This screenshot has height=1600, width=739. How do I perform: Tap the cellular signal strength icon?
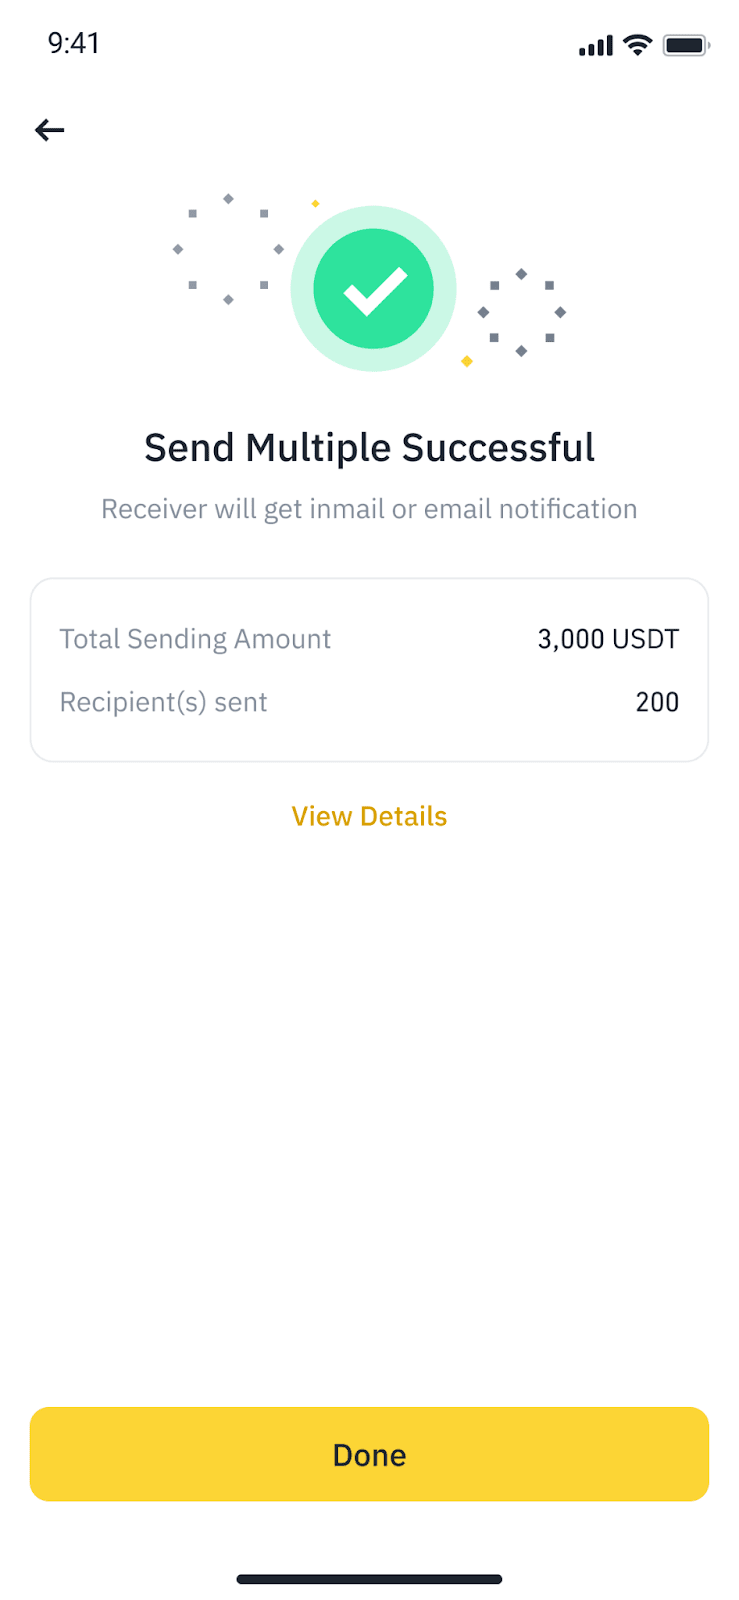click(x=595, y=45)
